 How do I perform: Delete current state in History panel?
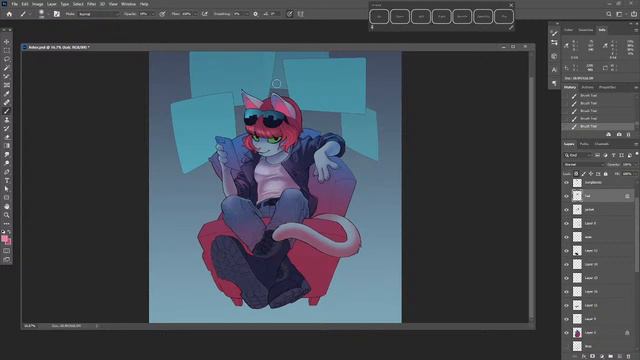(629, 134)
